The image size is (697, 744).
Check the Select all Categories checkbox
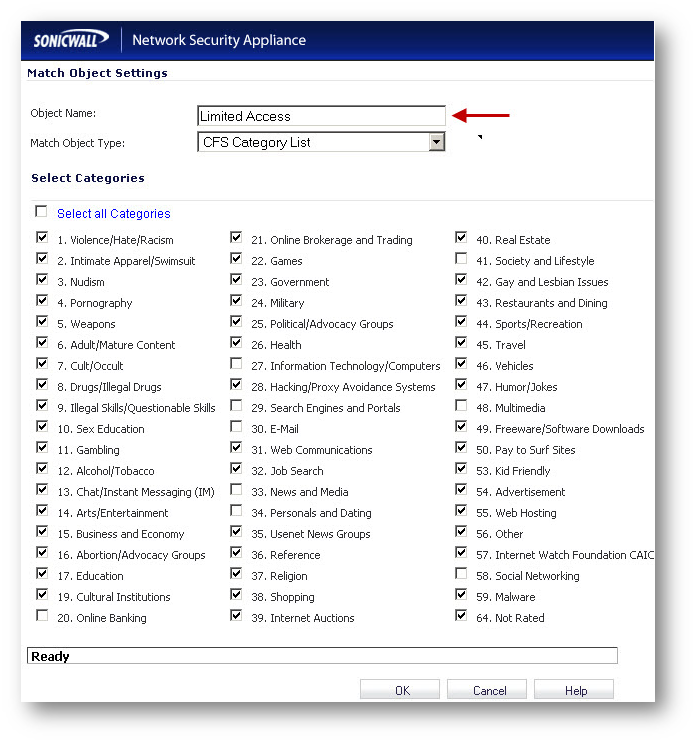coord(41,212)
